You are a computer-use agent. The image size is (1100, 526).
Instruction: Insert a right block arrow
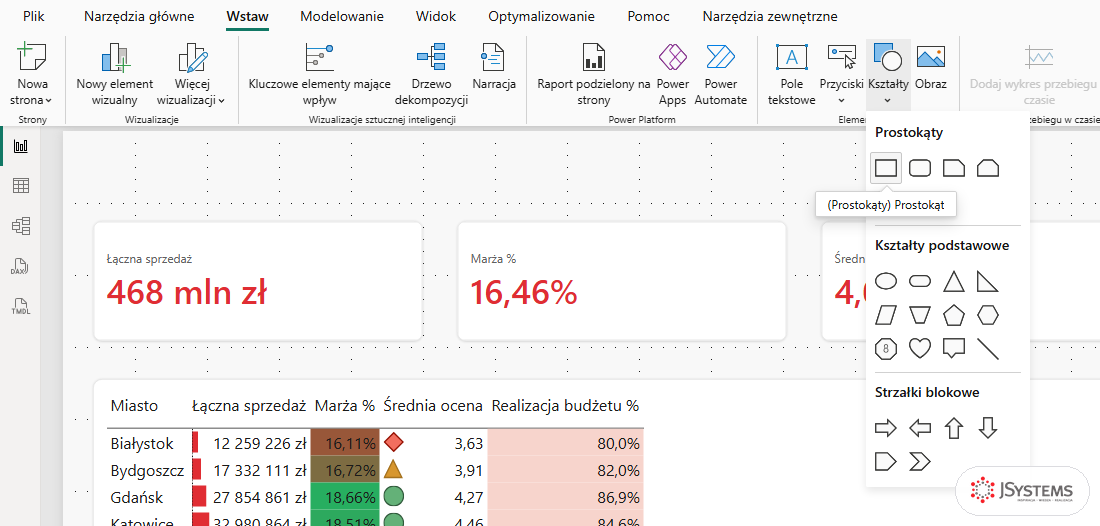tap(886, 427)
